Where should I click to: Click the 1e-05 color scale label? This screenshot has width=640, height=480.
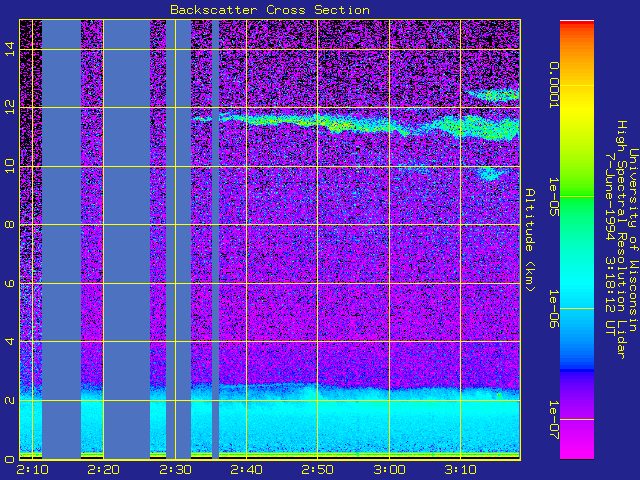pyautogui.click(x=553, y=197)
